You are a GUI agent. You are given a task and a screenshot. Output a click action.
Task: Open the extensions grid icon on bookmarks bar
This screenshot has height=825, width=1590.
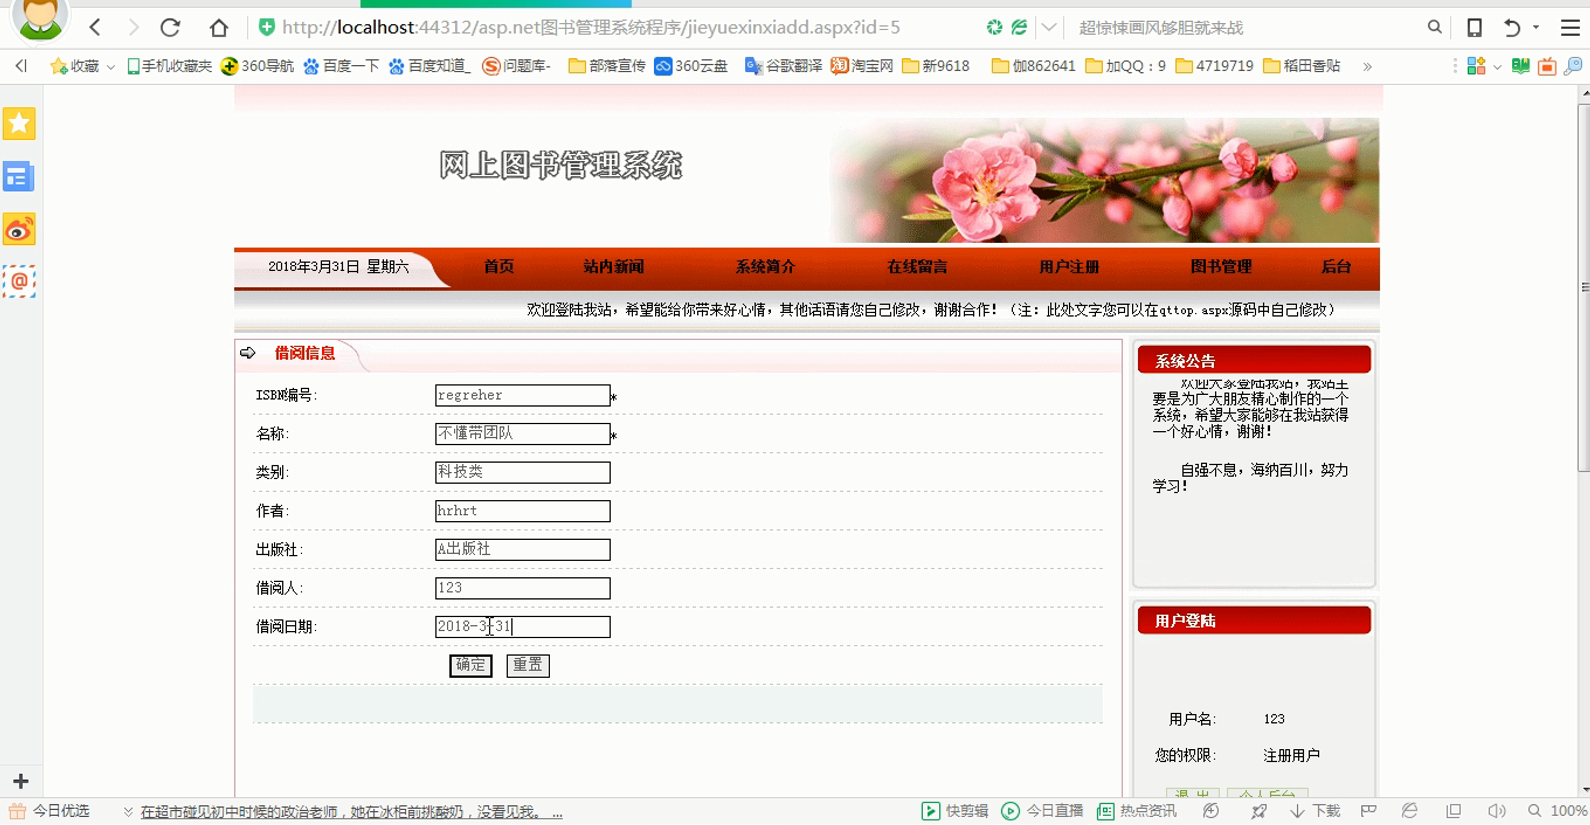pos(1476,66)
